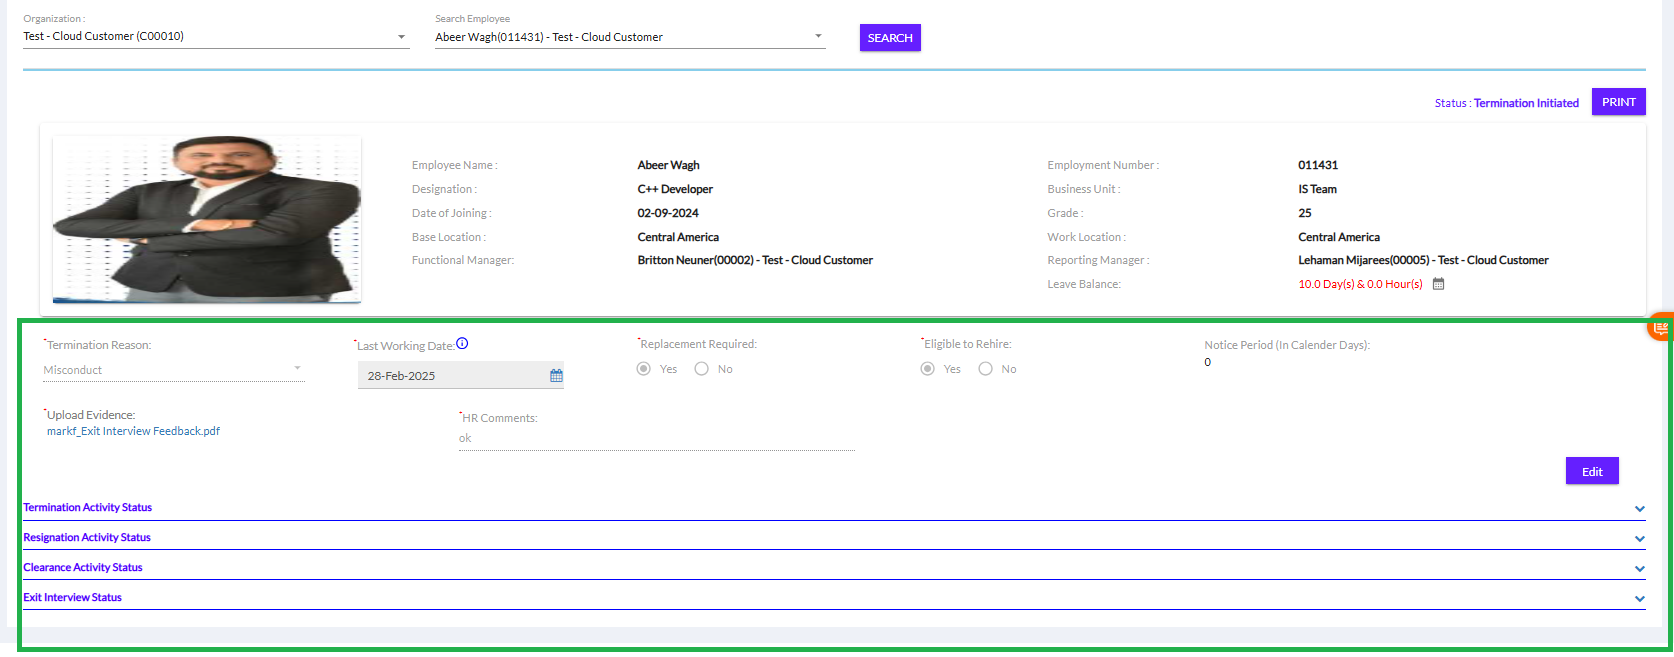Click employment number 011431
Viewport: 1674px width, 657px height.
(1318, 166)
